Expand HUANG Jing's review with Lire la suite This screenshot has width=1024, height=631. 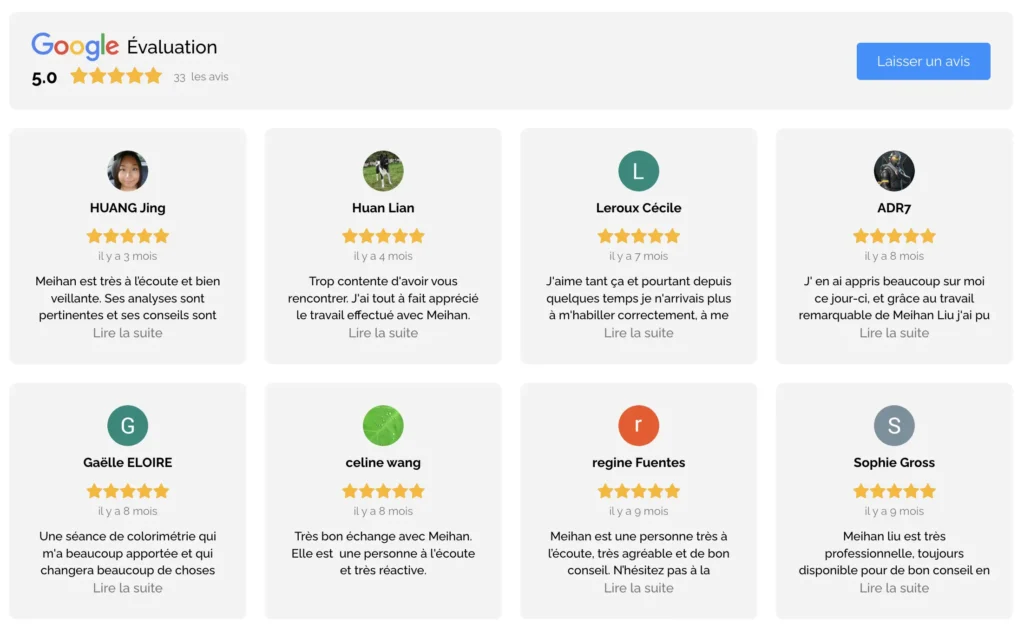128,333
